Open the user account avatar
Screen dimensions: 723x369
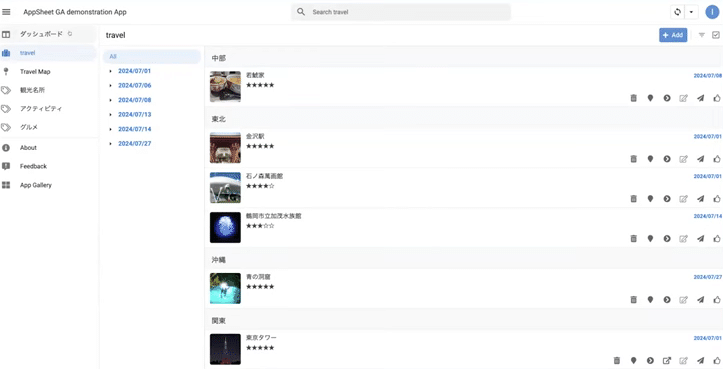tap(712, 12)
